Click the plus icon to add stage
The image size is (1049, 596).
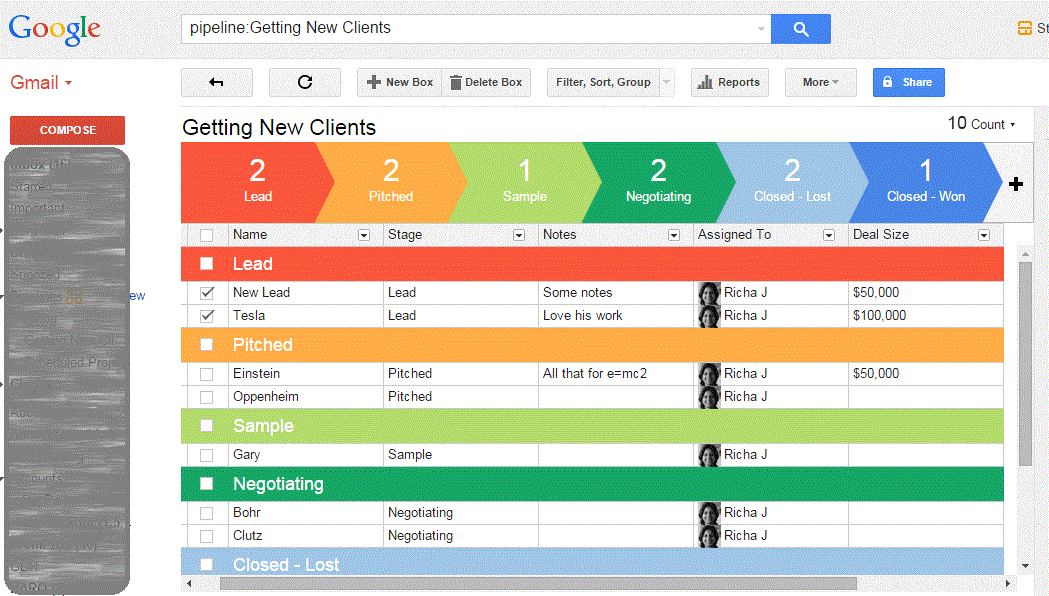click(x=1016, y=184)
